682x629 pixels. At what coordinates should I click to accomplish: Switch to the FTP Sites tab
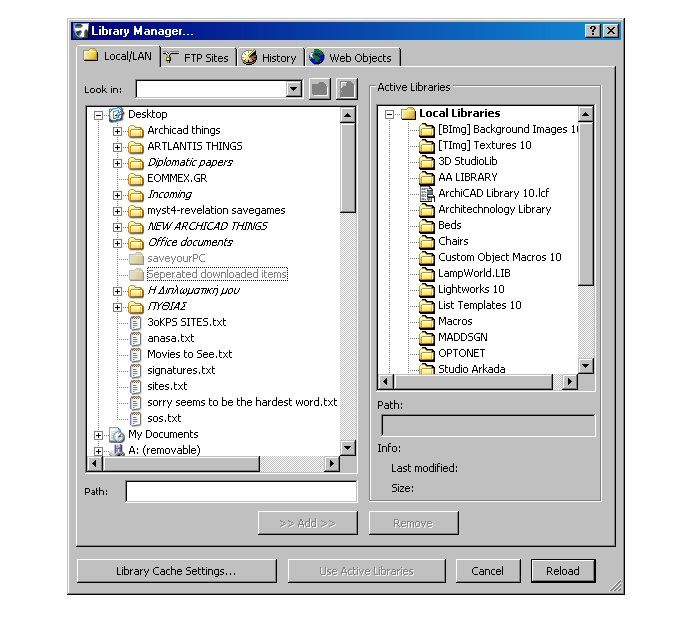[197, 57]
